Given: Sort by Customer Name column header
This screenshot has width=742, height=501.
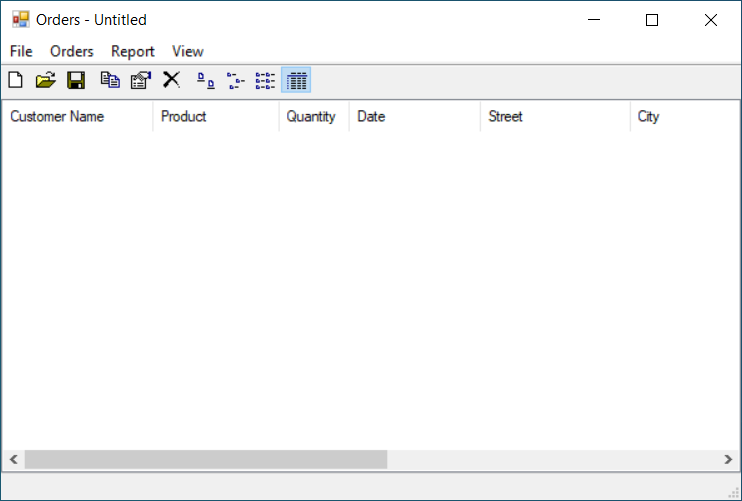Looking at the screenshot, I should 77,116.
